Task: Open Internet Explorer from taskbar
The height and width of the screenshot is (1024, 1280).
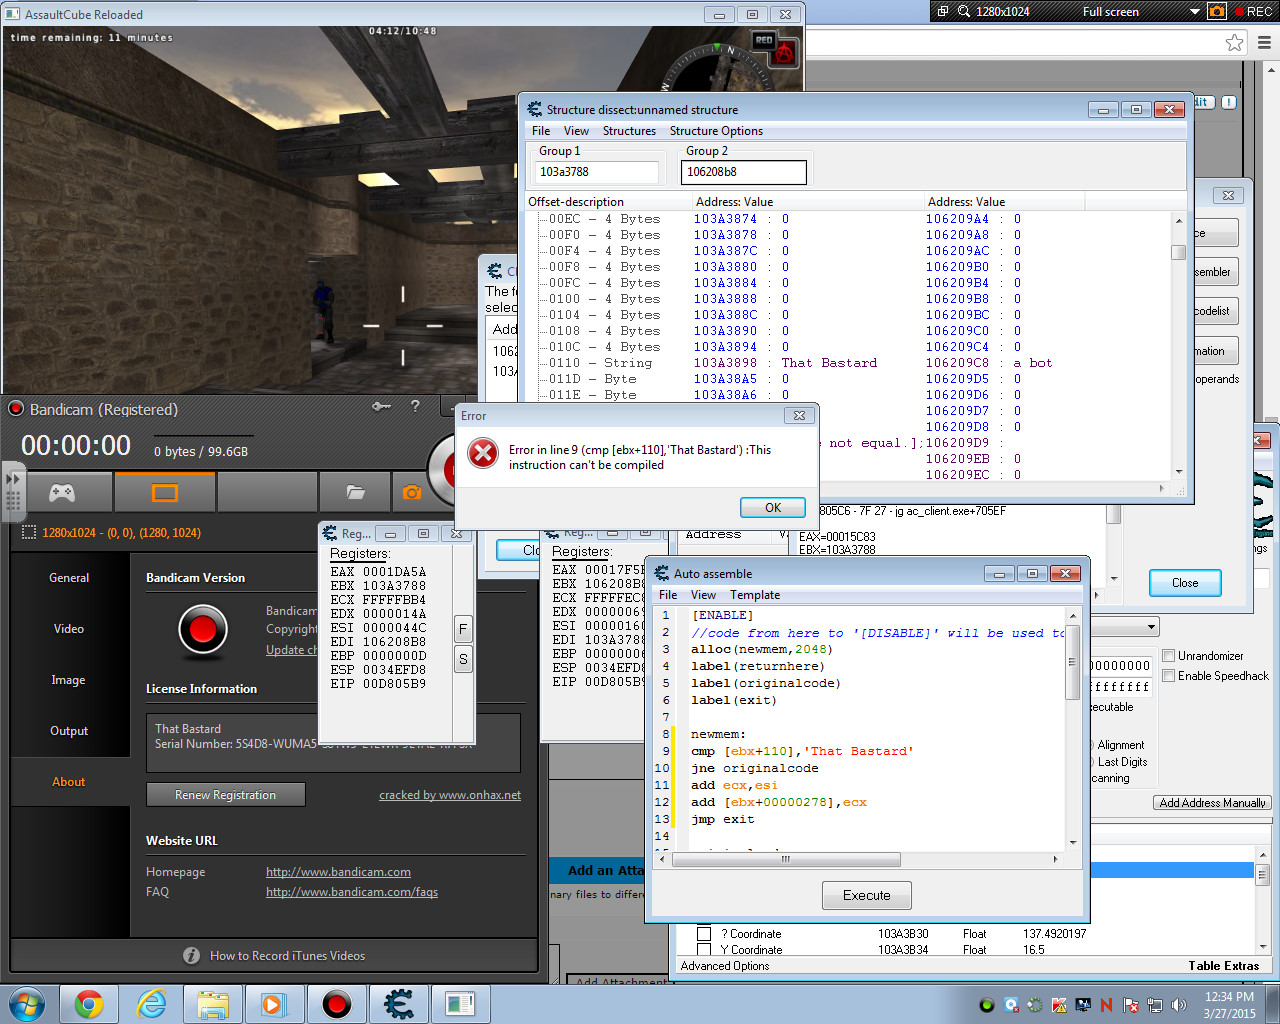Action: [151, 1004]
